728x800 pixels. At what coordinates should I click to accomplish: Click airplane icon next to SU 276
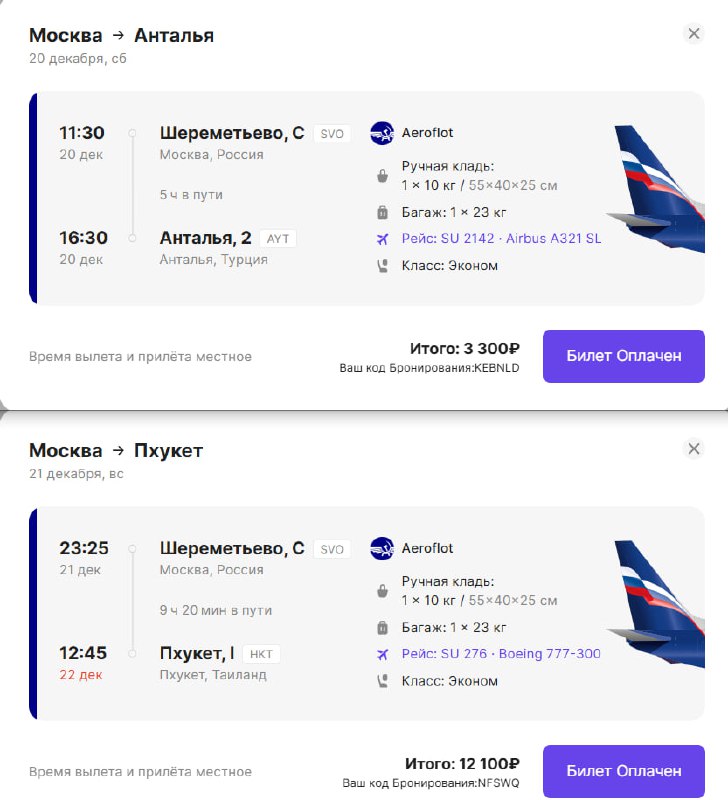tap(382, 655)
